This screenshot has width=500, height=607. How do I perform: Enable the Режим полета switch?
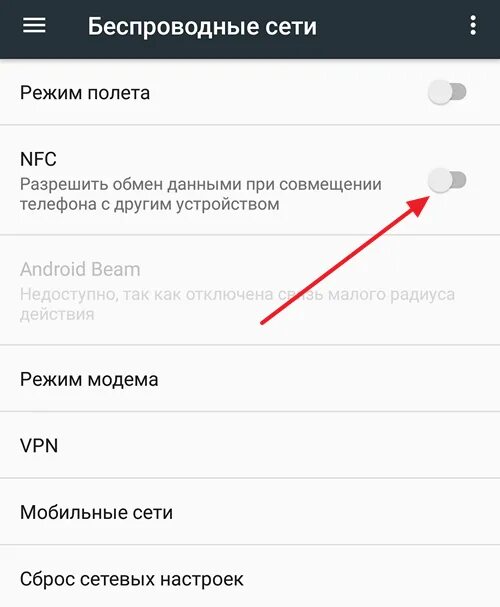pyautogui.click(x=447, y=93)
